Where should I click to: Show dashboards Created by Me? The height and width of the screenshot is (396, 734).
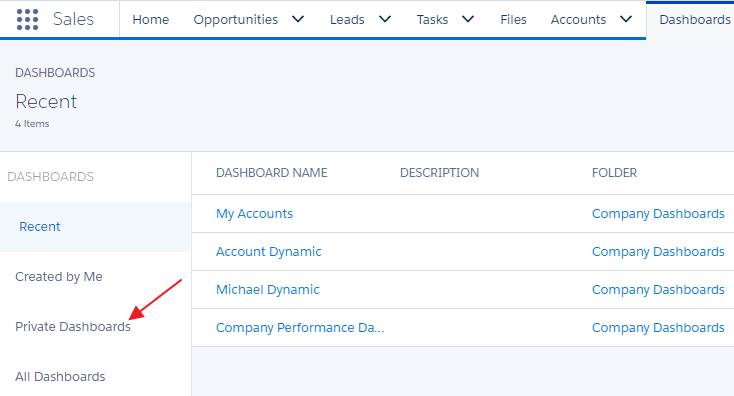pos(59,277)
